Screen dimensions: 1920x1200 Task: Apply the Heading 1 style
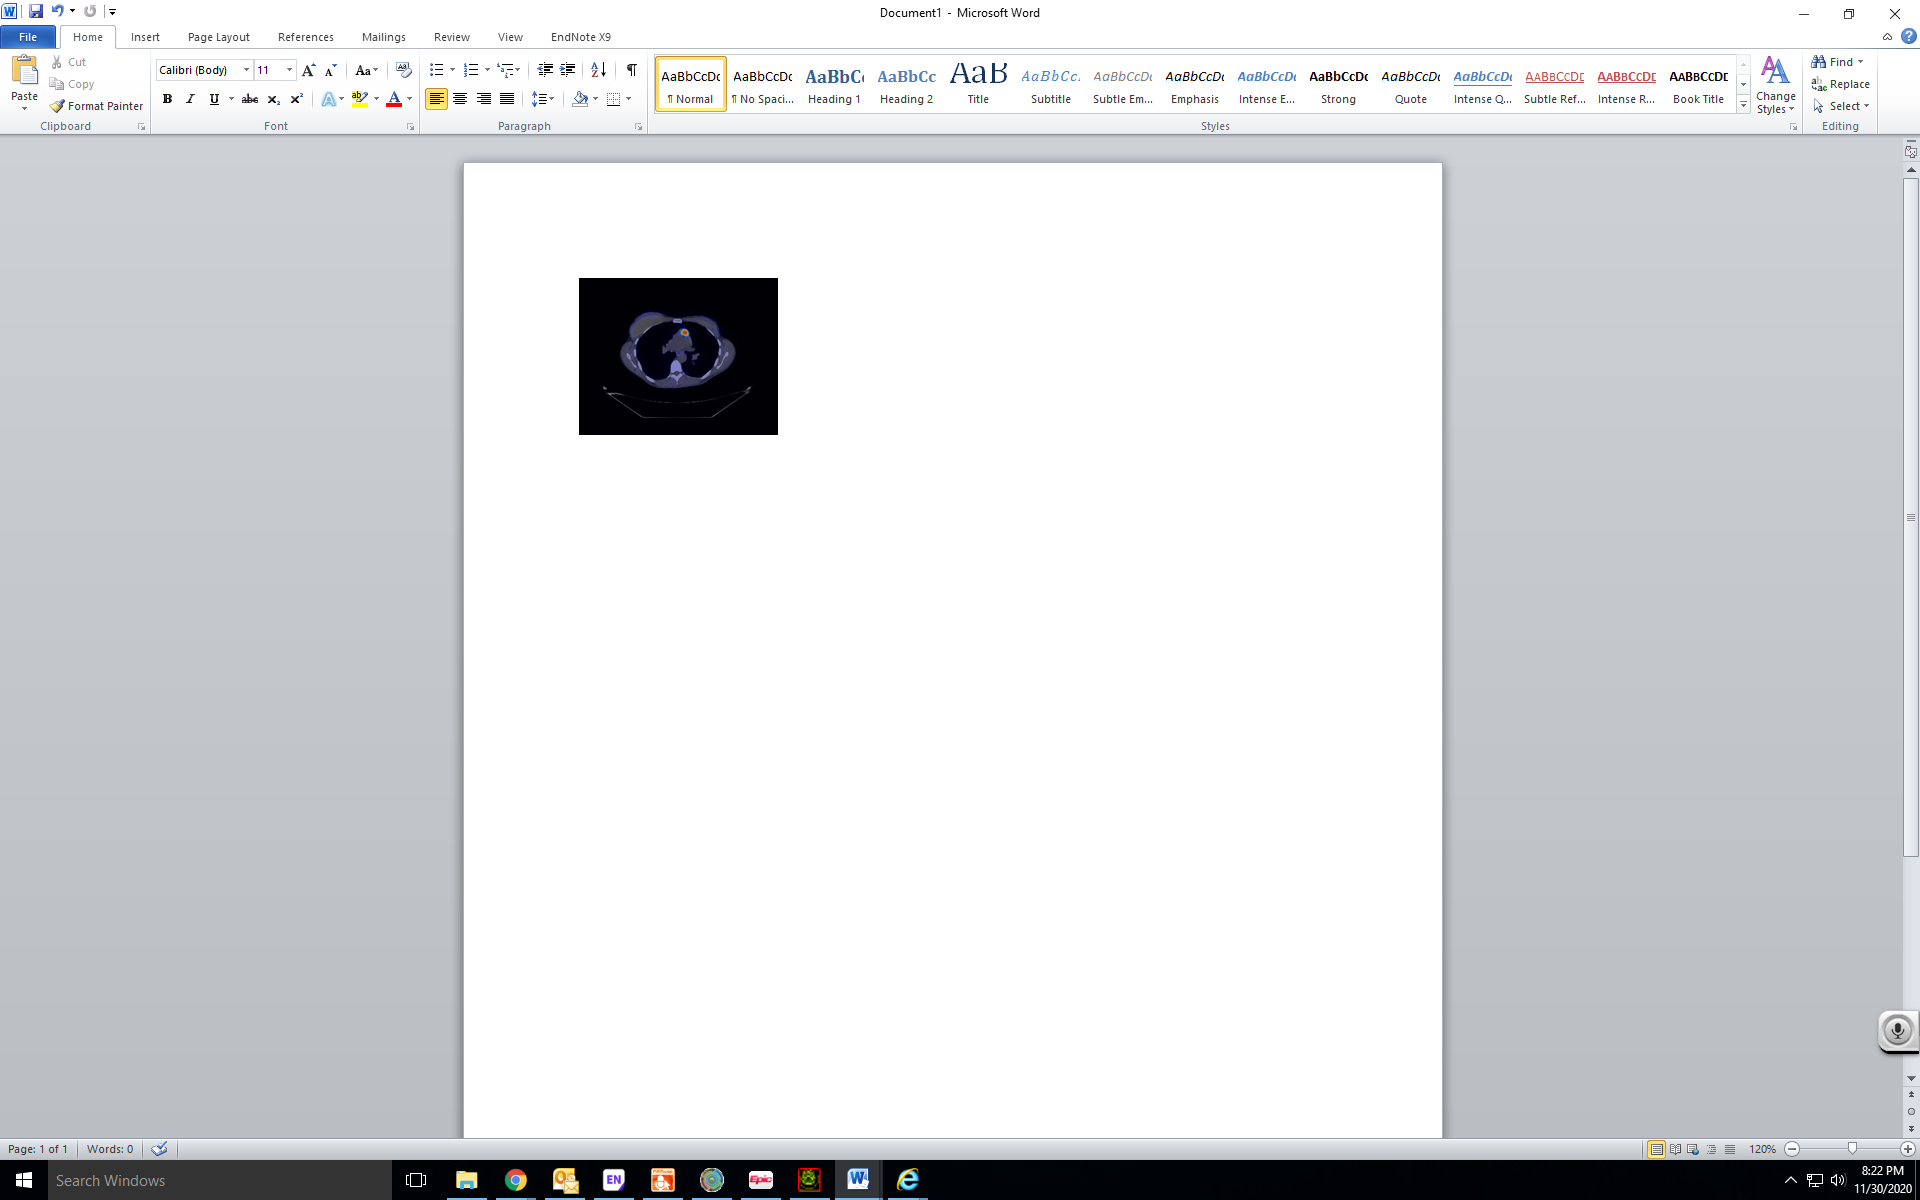pos(834,84)
